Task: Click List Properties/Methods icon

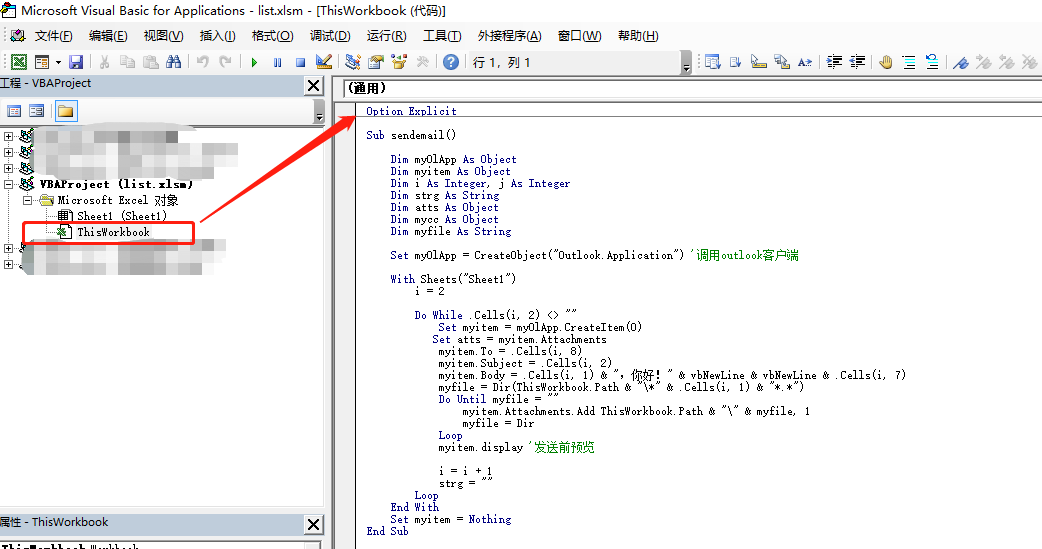Action: (x=712, y=62)
